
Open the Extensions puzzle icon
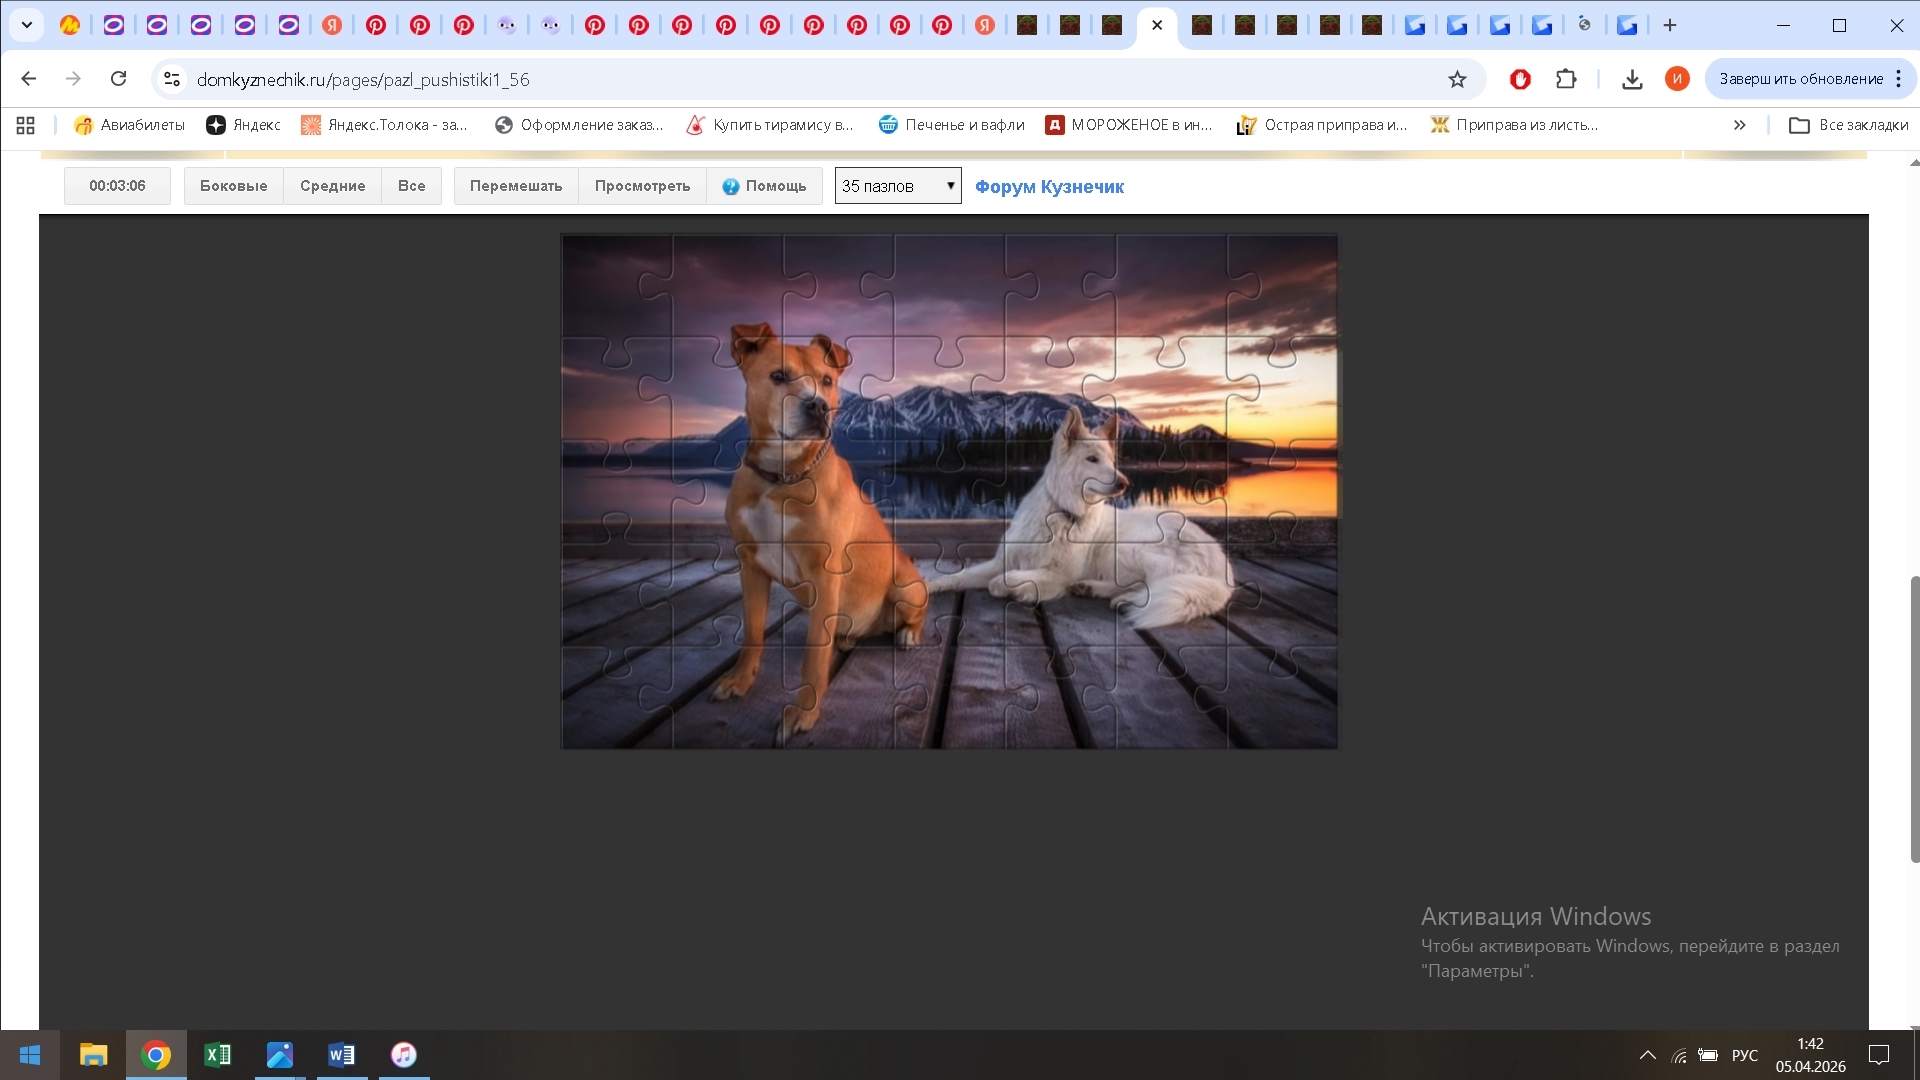[1566, 79]
